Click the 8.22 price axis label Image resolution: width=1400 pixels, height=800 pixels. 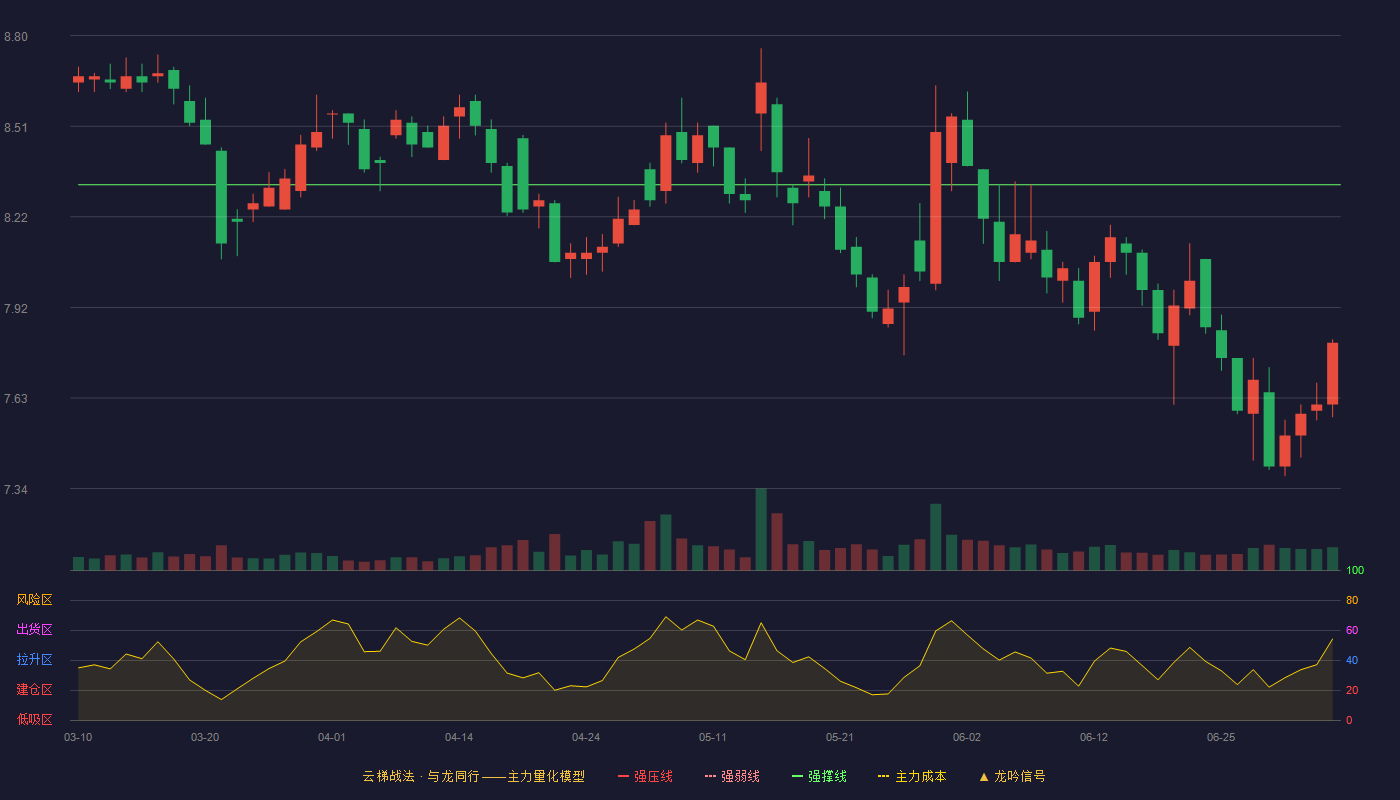[x=16, y=218]
